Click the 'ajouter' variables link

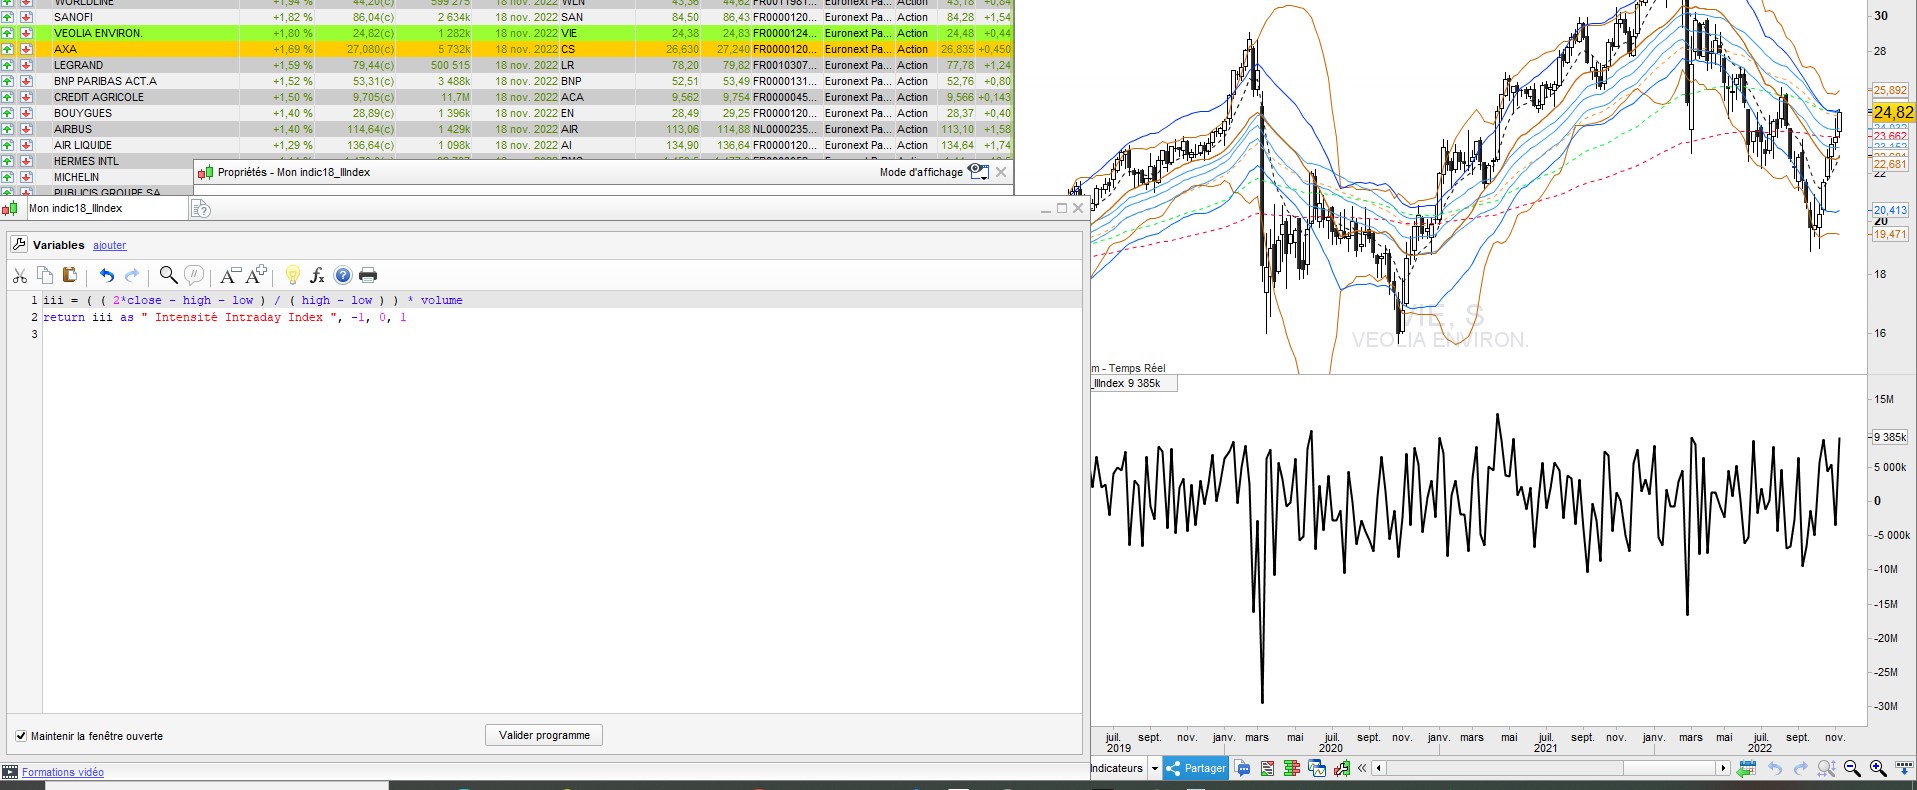coord(110,246)
